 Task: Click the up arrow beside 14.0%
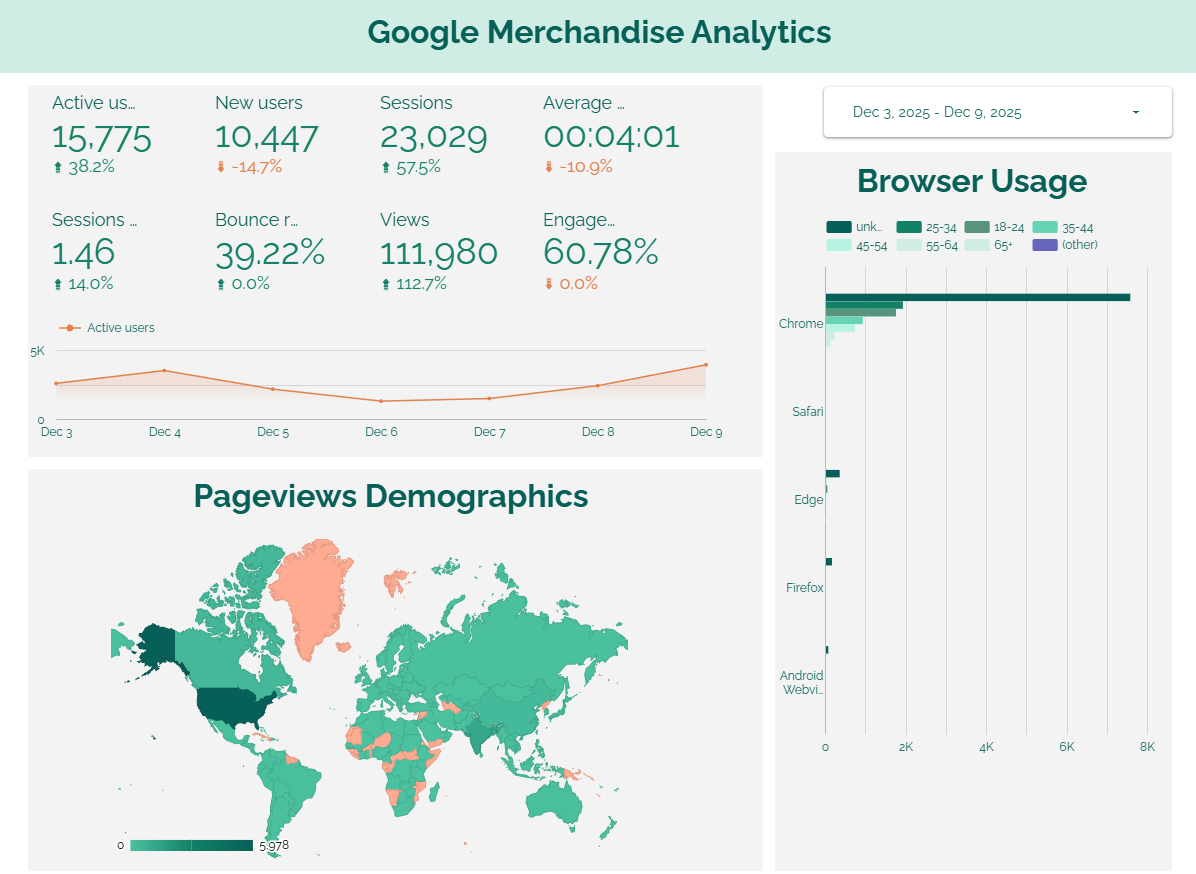click(x=57, y=284)
